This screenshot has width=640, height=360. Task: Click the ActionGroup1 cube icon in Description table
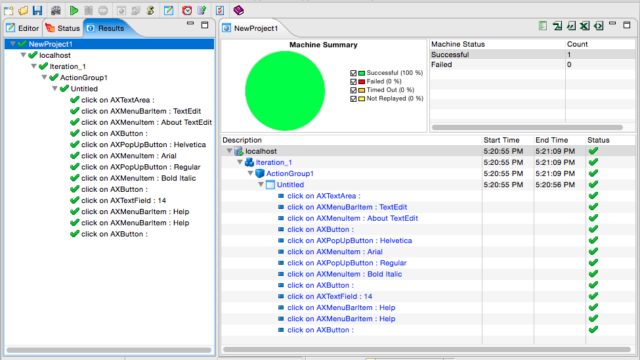click(x=260, y=173)
